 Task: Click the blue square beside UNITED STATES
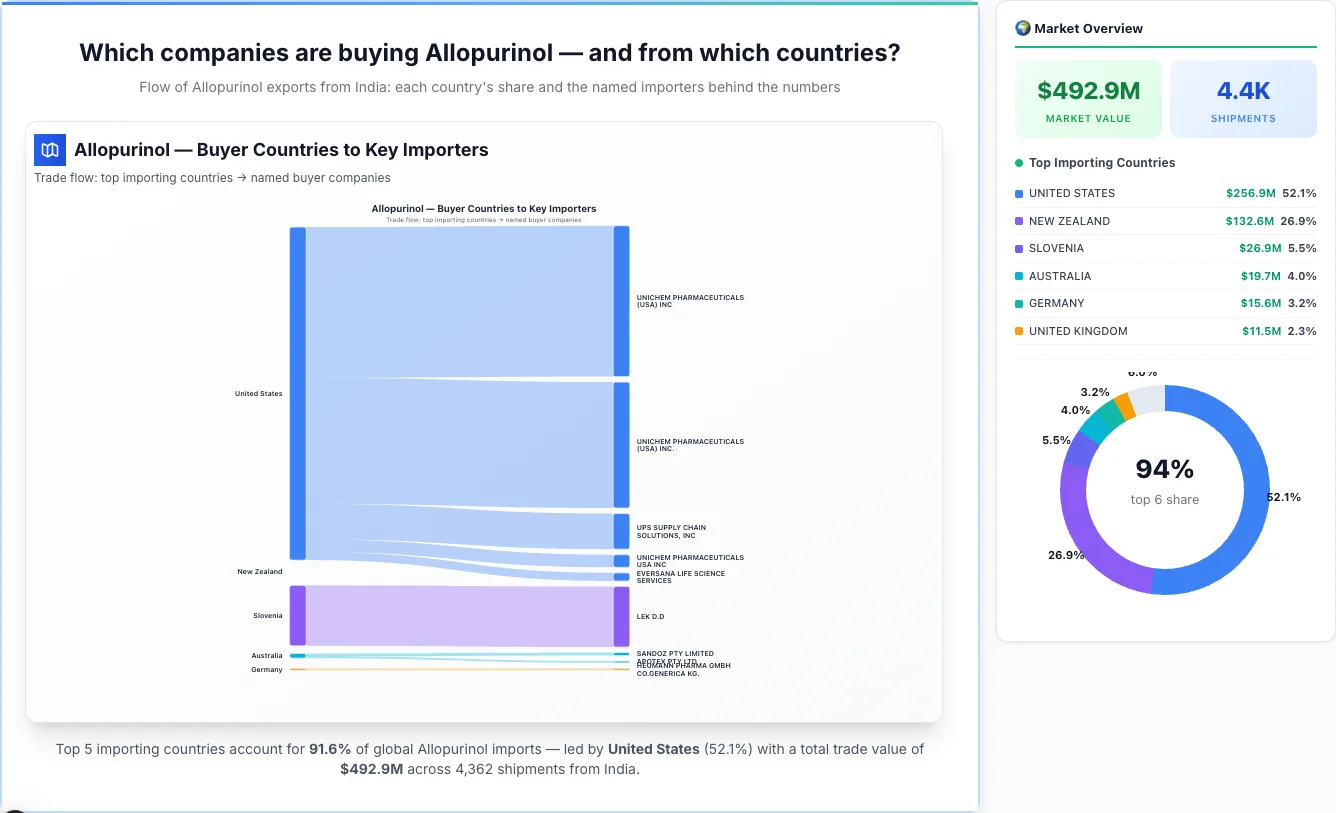(1017, 193)
